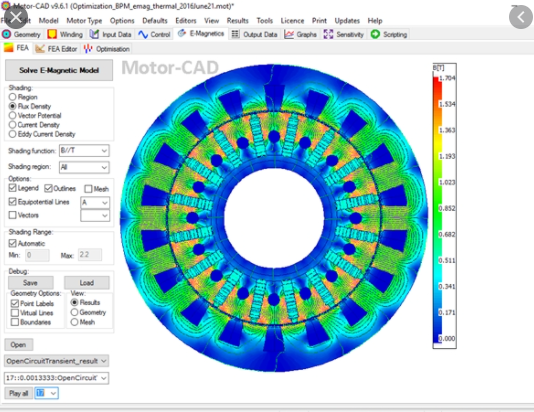The height and width of the screenshot is (412, 534).
Task: Click the back arrow overlay icon
Action: 521,17
